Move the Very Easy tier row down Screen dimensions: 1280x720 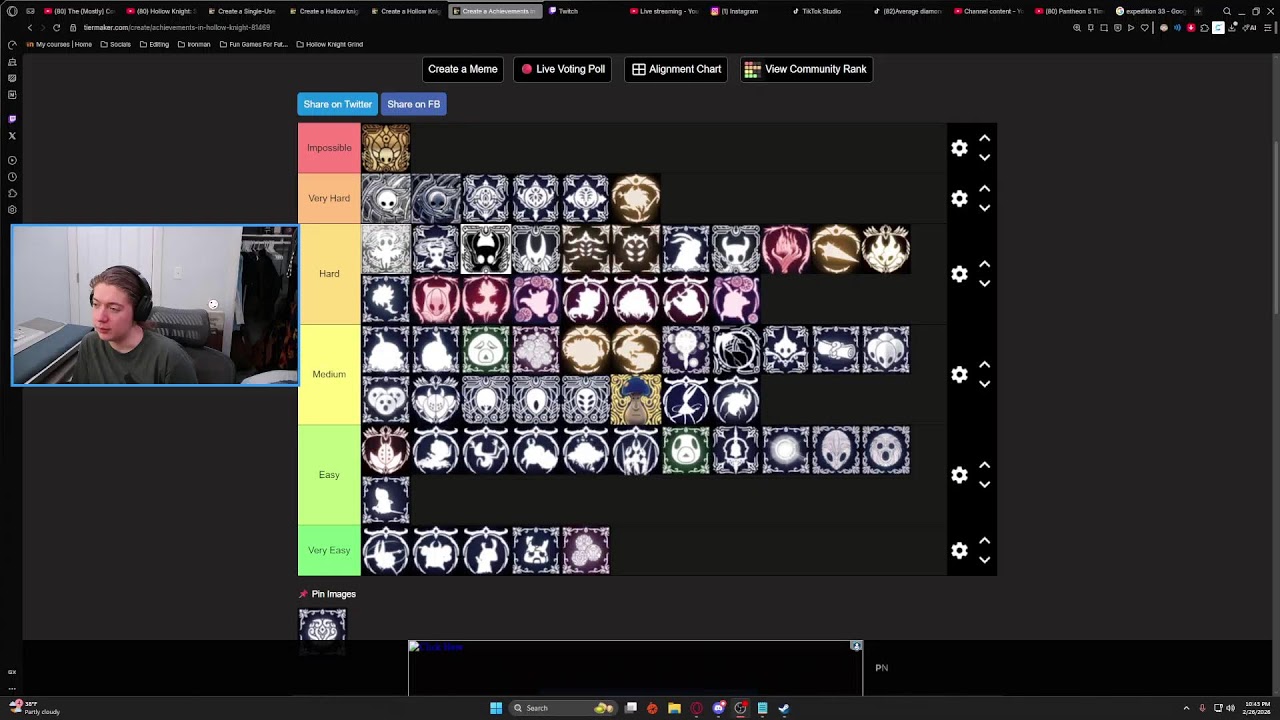pyautogui.click(x=984, y=560)
